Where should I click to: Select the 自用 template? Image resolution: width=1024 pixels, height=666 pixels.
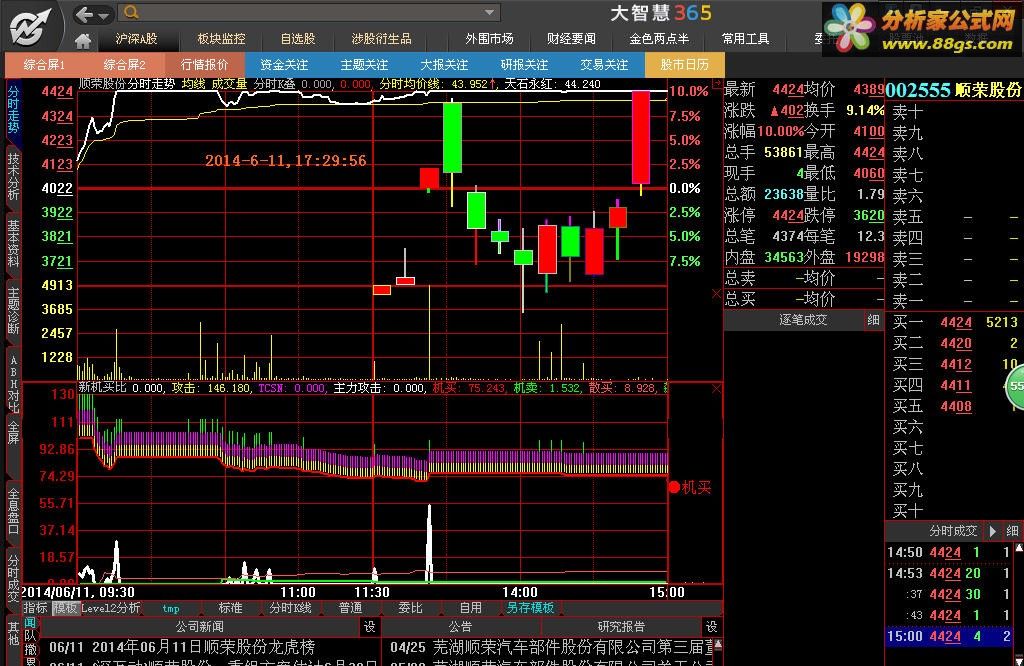470,608
